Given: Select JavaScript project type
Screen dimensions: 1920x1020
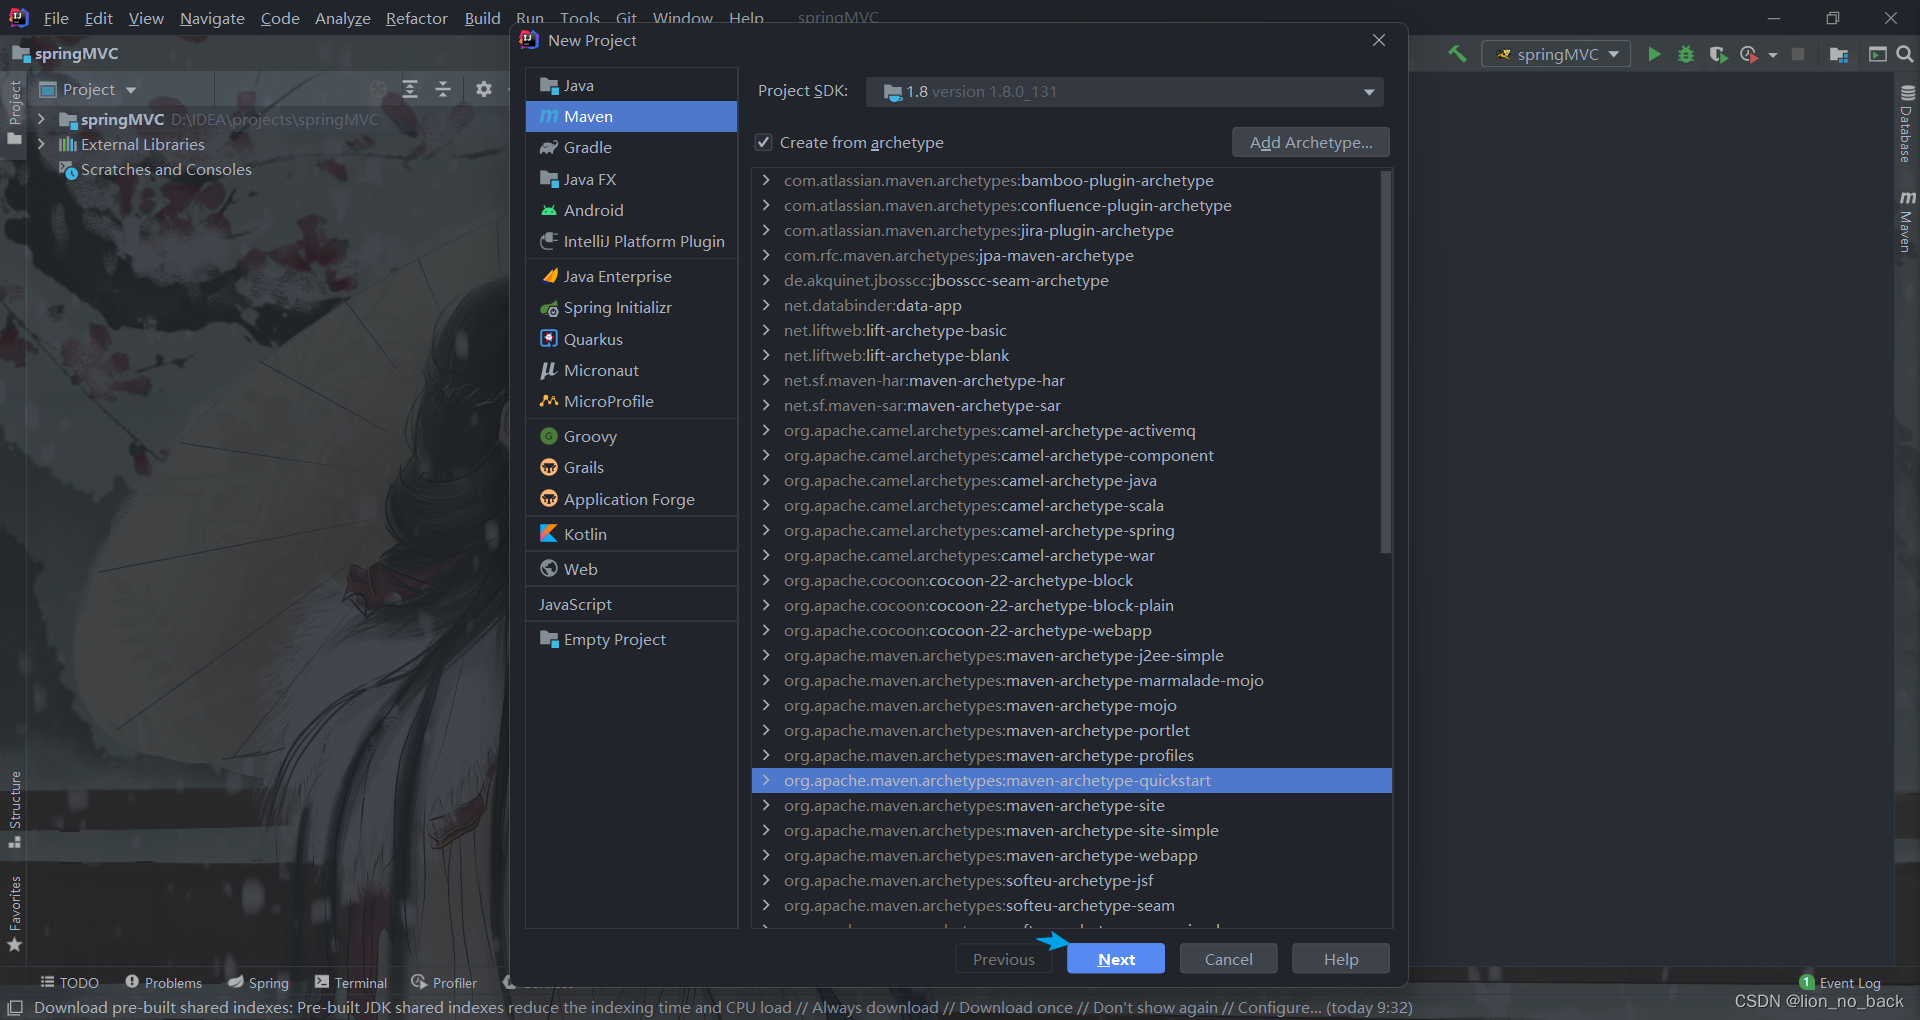Looking at the screenshot, I should pos(631,604).
